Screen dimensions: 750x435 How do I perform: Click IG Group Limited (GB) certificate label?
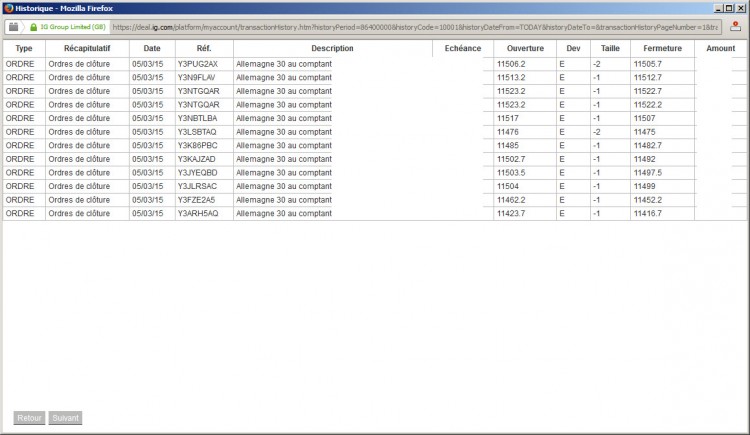73,27
